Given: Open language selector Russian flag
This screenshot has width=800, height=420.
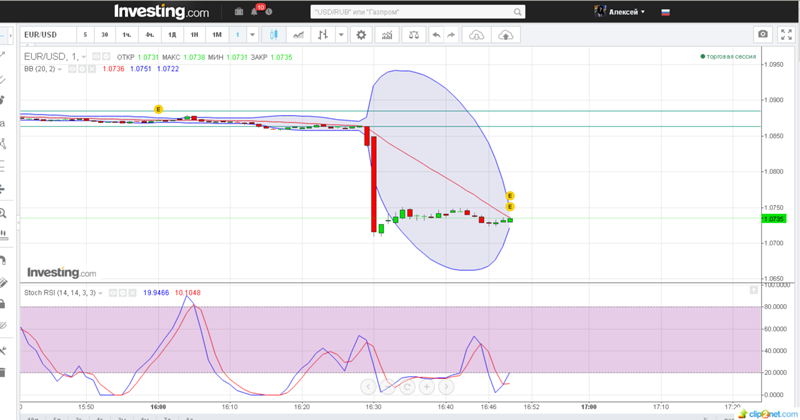Looking at the screenshot, I should tap(665, 12).
